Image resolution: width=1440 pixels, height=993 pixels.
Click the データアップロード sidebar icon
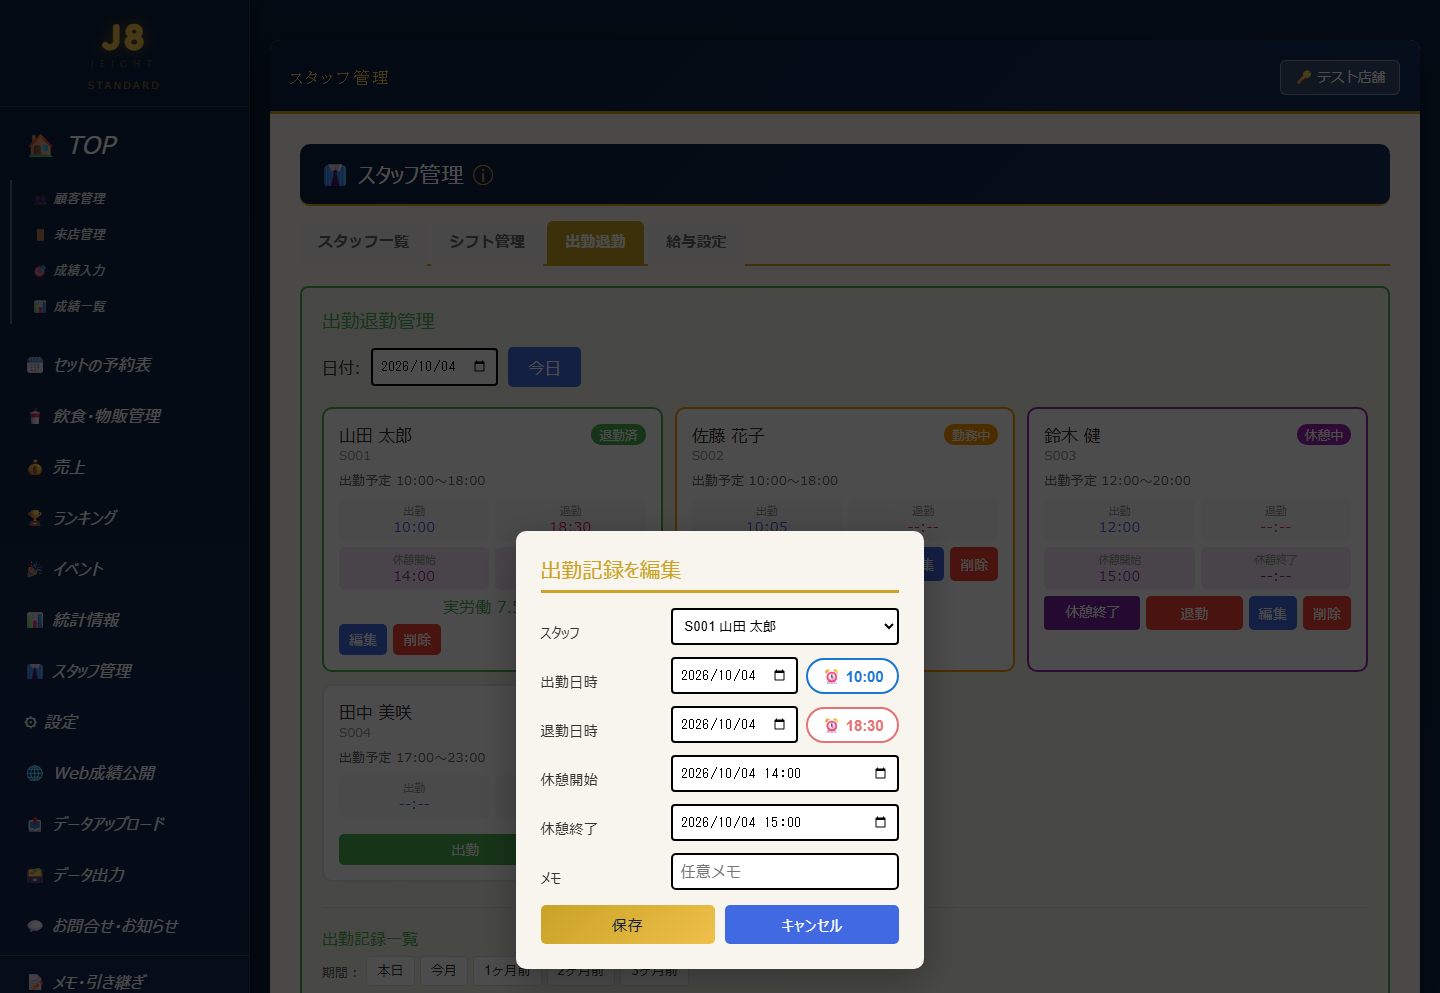tap(35, 824)
